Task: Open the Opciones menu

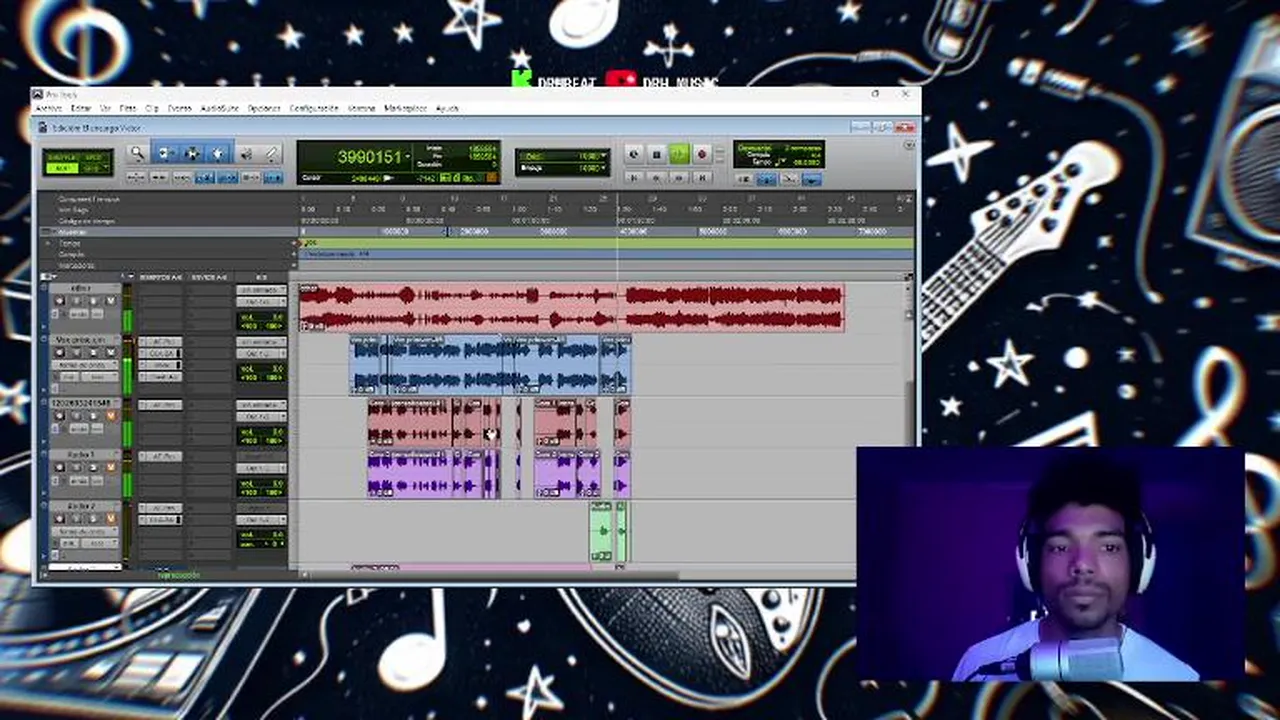Action: 264,108
